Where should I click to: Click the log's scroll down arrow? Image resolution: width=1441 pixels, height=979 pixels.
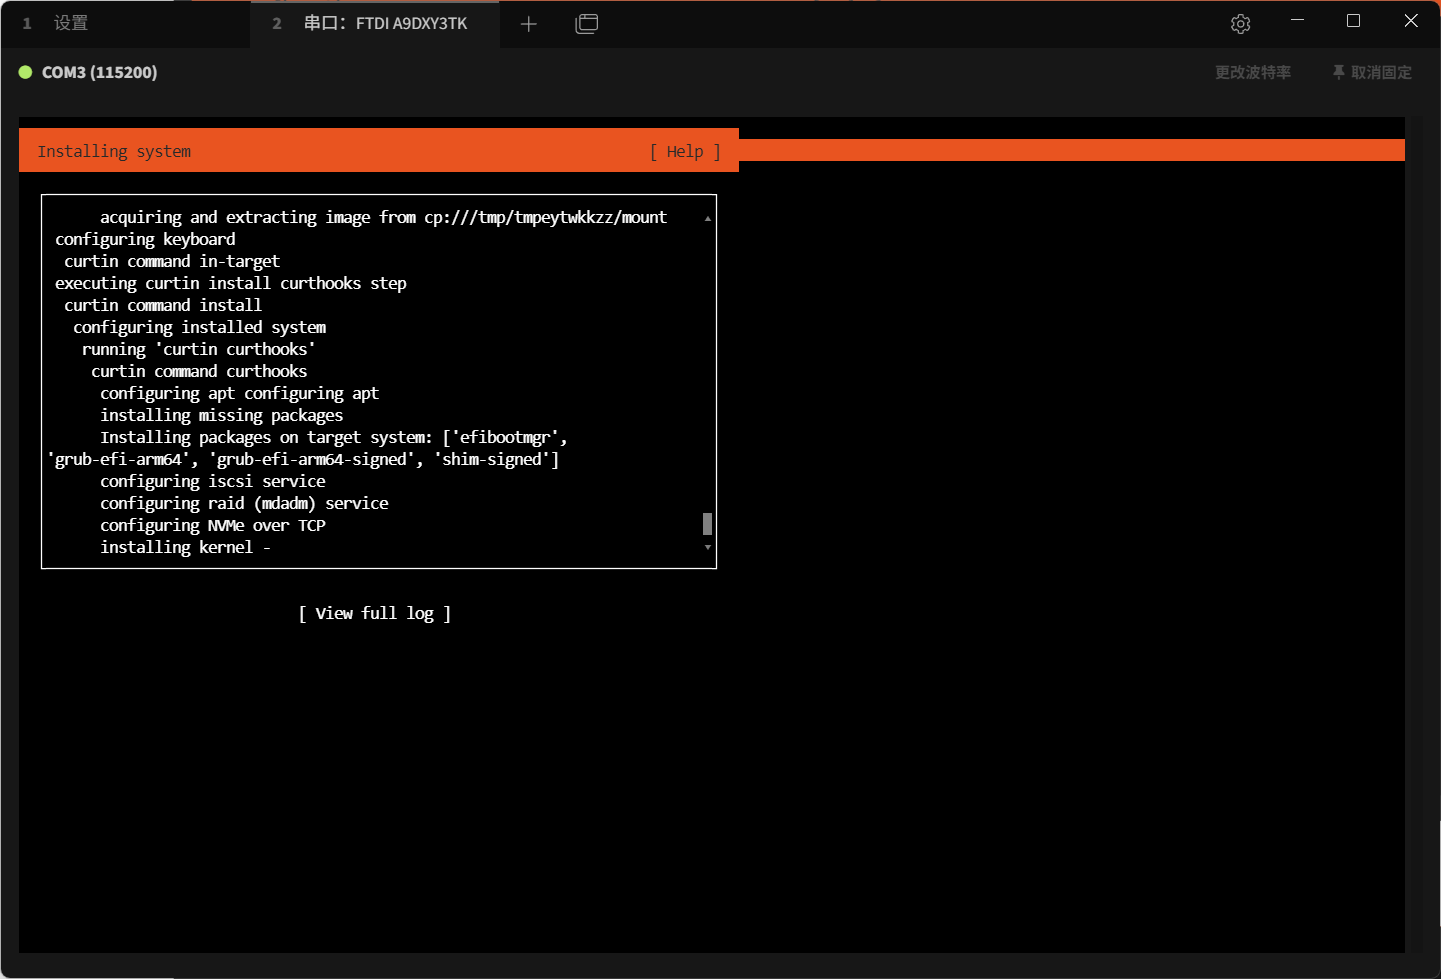pyautogui.click(x=707, y=547)
